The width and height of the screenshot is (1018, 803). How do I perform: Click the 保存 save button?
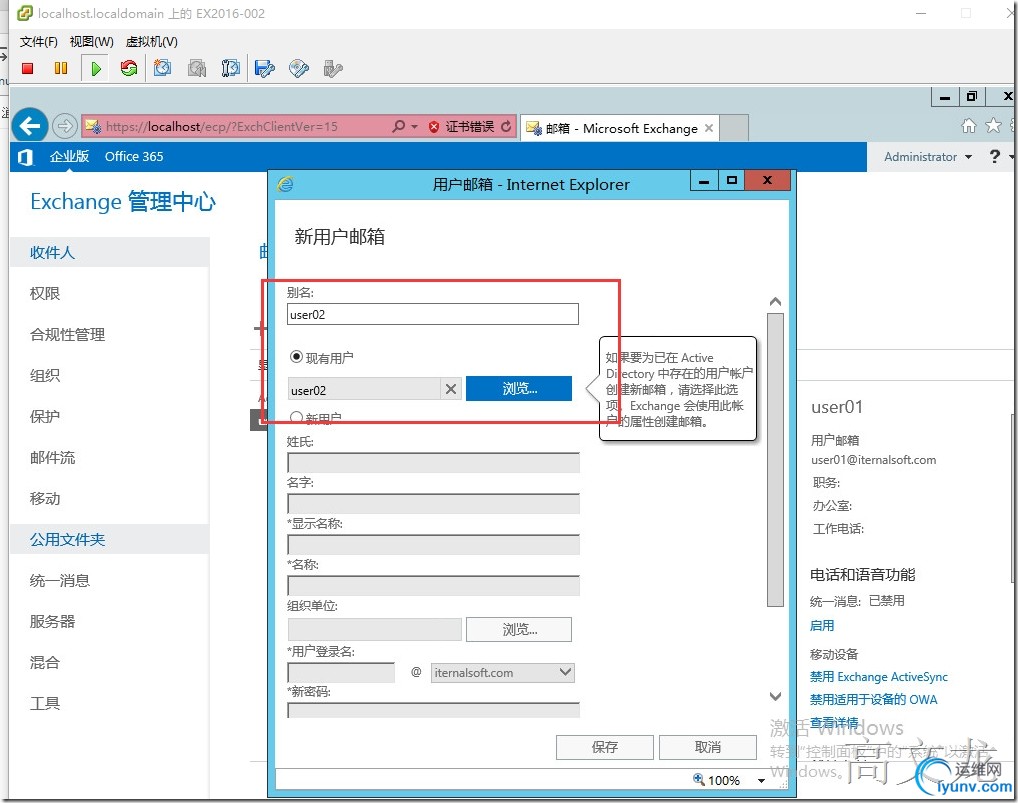[604, 747]
